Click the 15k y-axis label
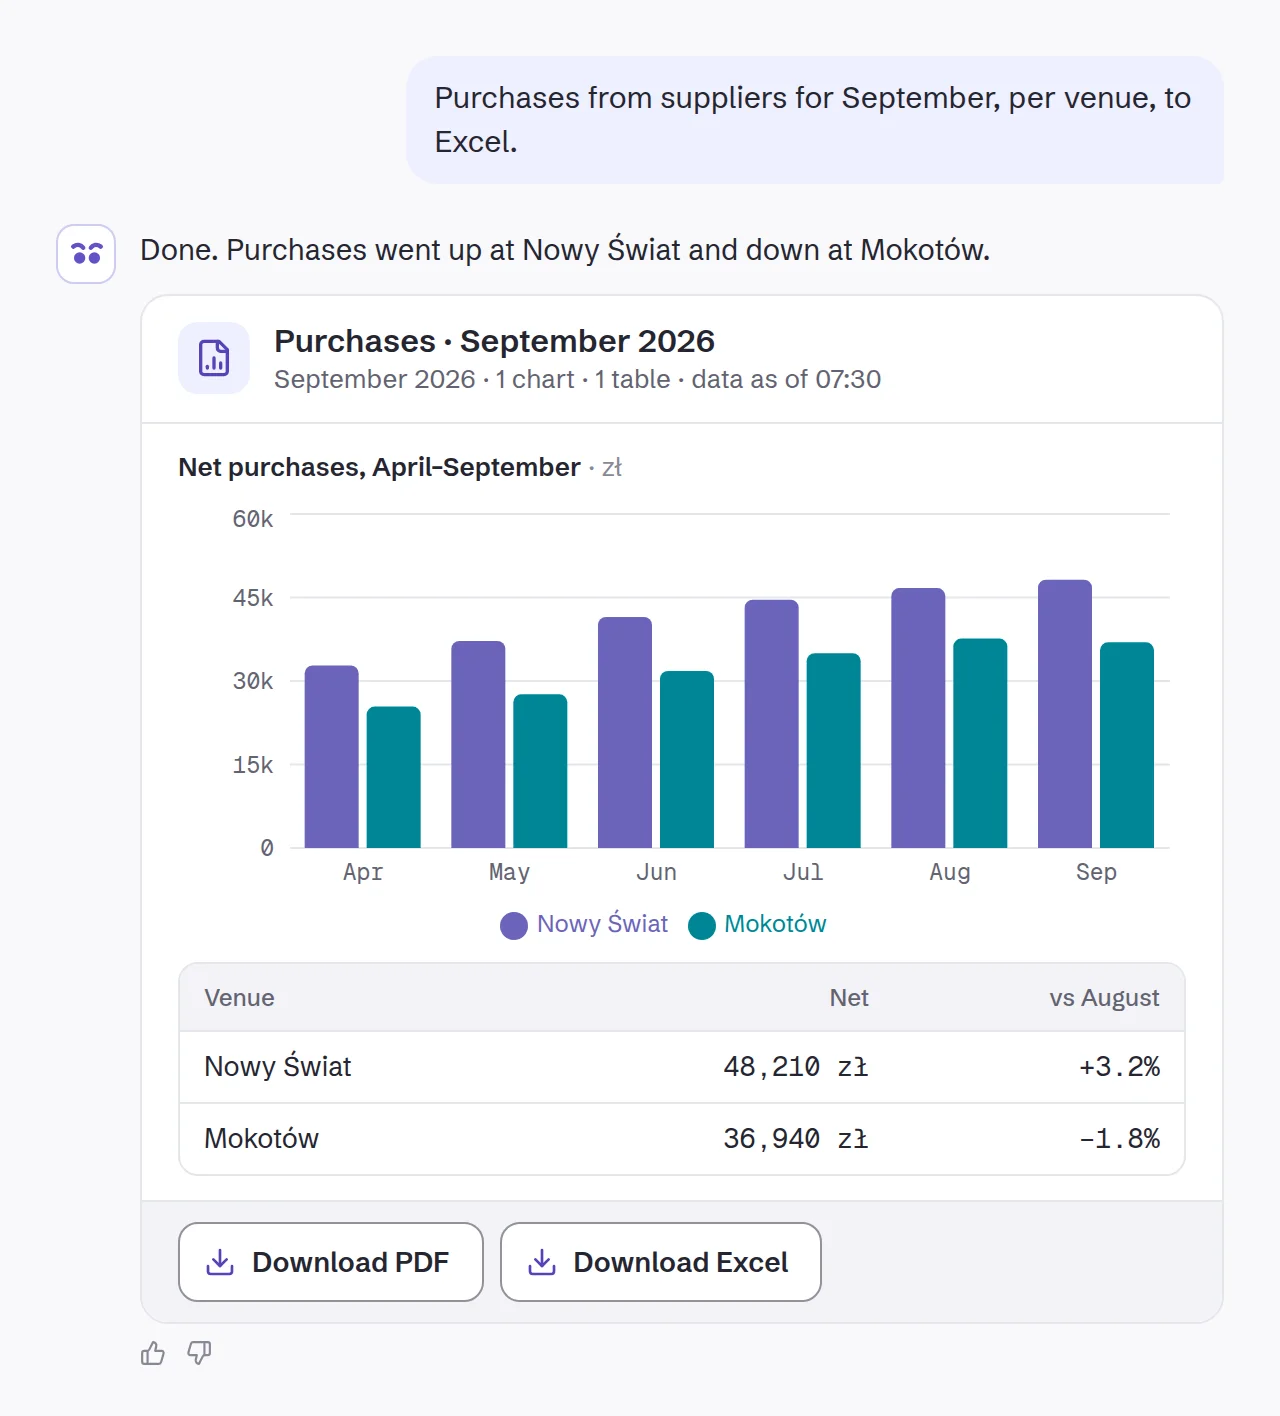Viewport: 1280px width, 1416px height. pyautogui.click(x=253, y=765)
